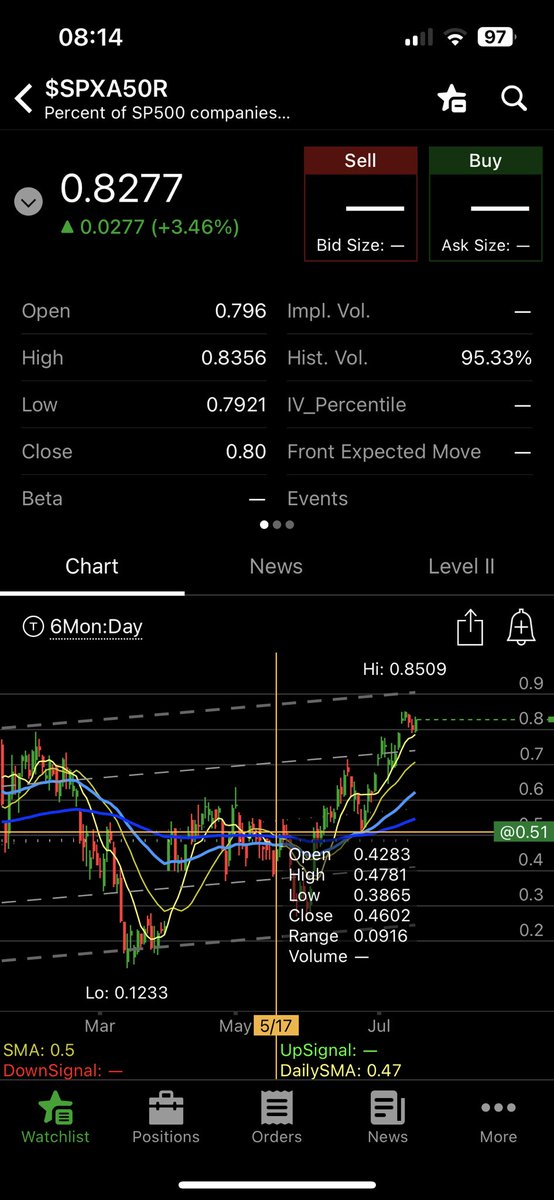Open Positions briefcase in bottom navigation

click(x=166, y=1118)
